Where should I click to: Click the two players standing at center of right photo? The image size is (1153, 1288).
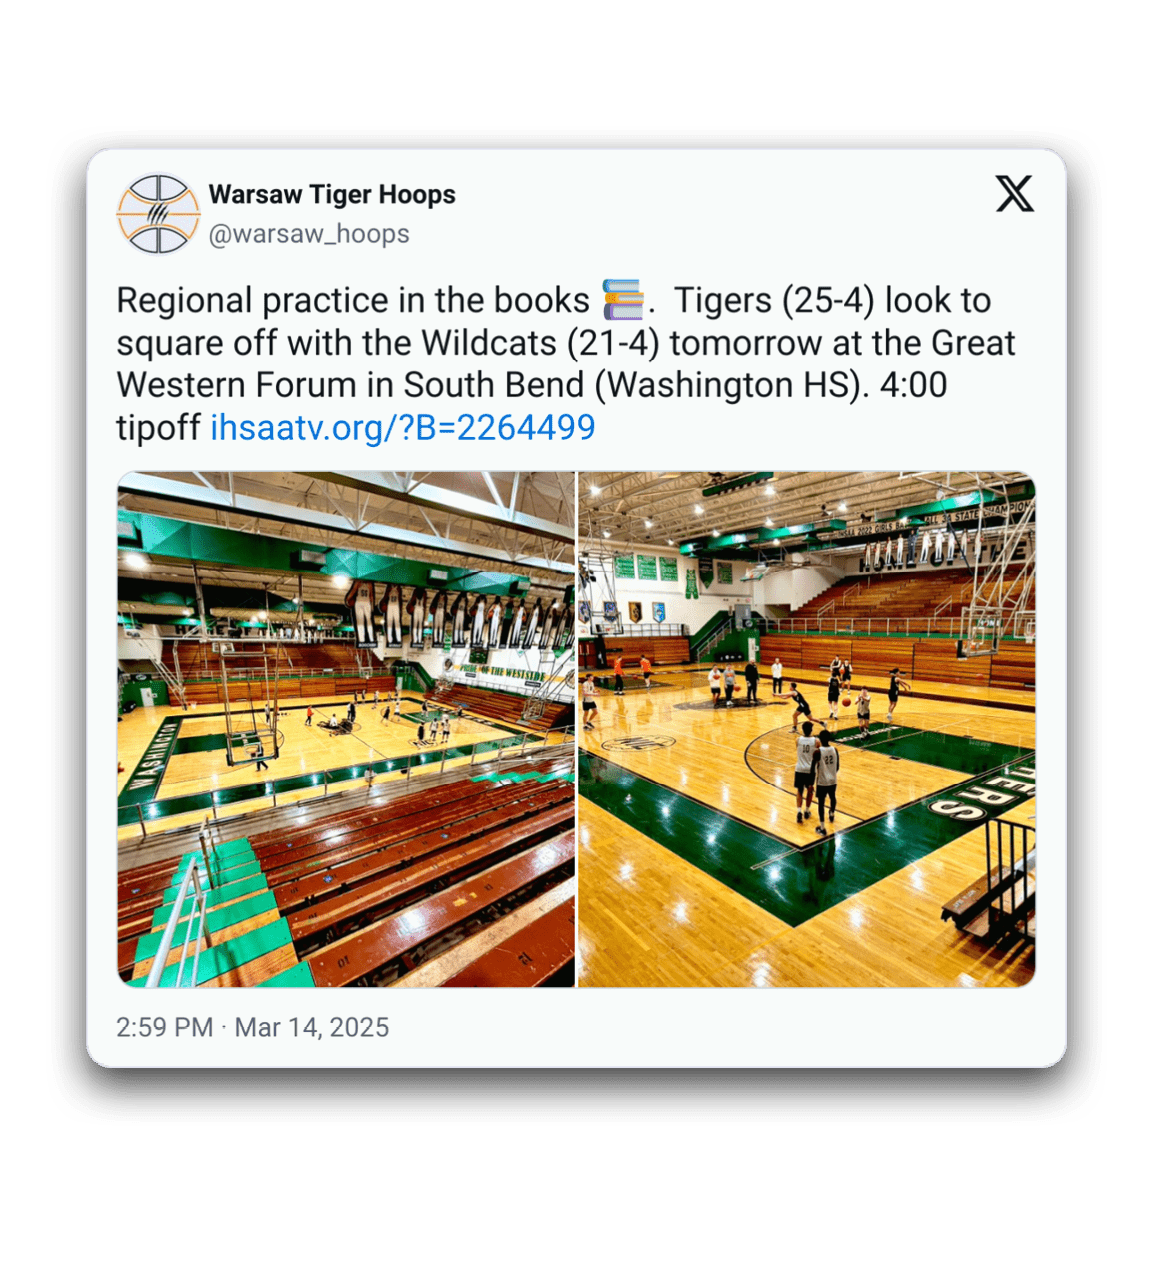(816, 776)
